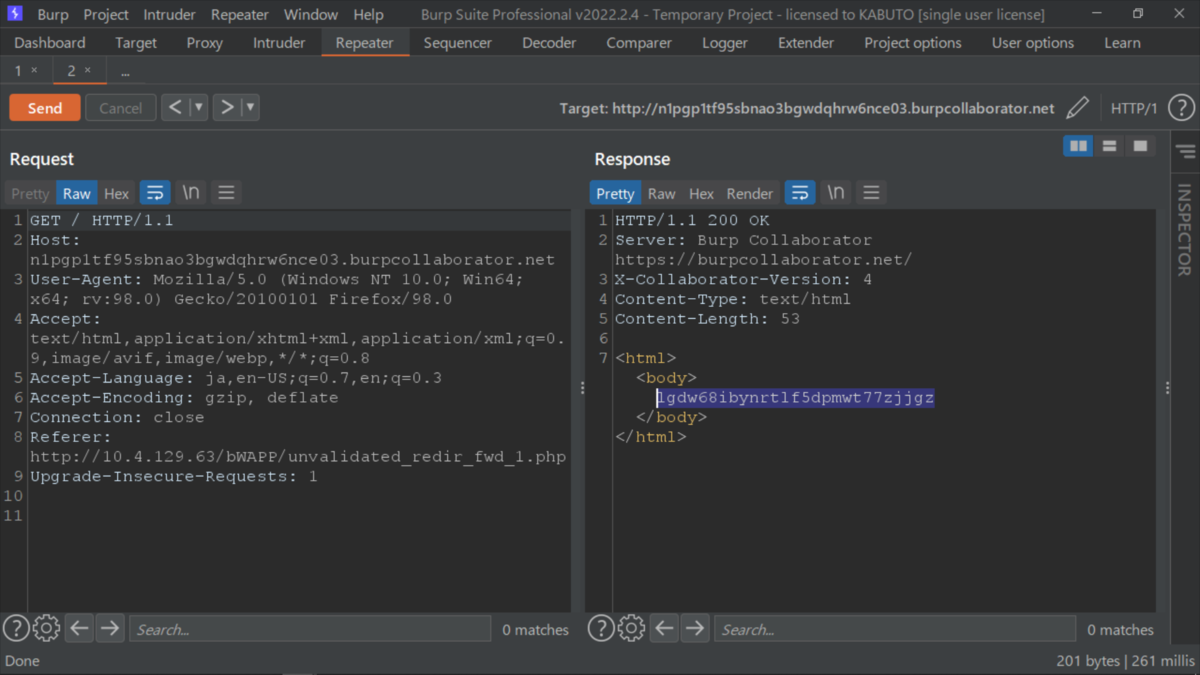Toggle show non-printable chars in Request panel
The width and height of the screenshot is (1200, 675).
coord(190,193)
